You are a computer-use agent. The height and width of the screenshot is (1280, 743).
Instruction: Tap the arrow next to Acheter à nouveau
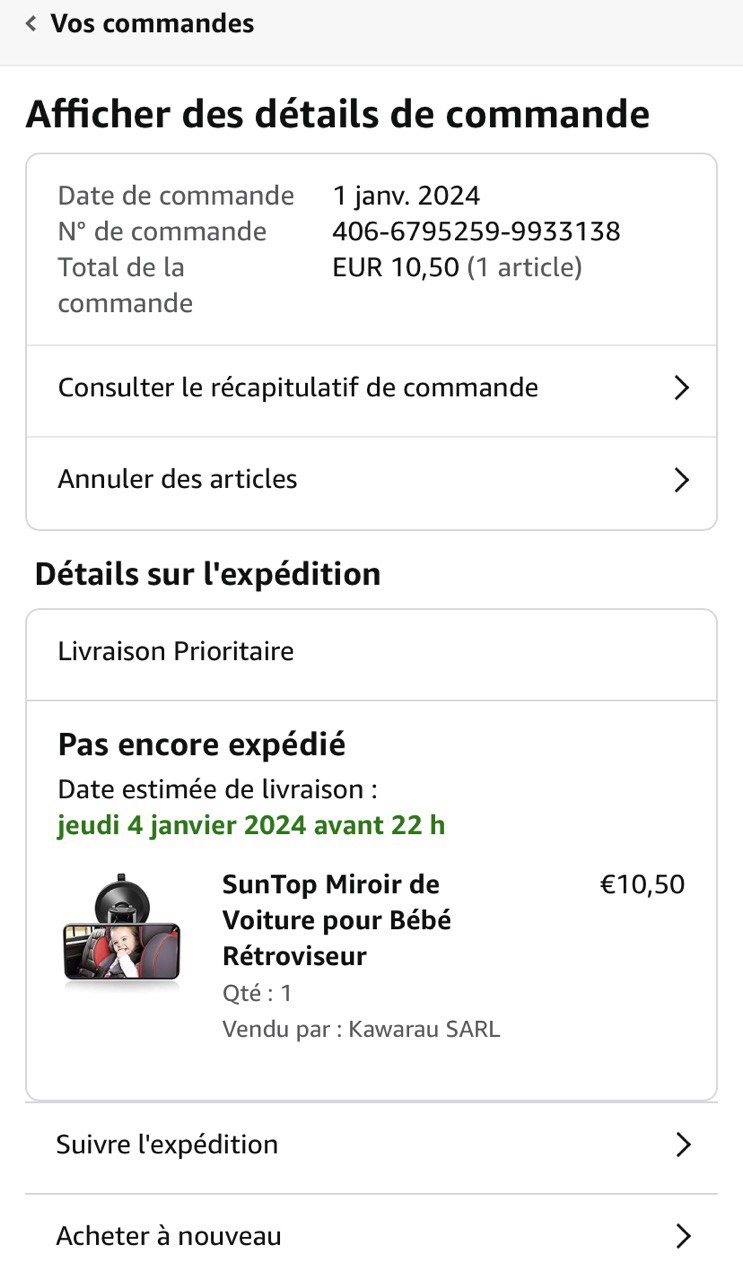point(682,1237)
